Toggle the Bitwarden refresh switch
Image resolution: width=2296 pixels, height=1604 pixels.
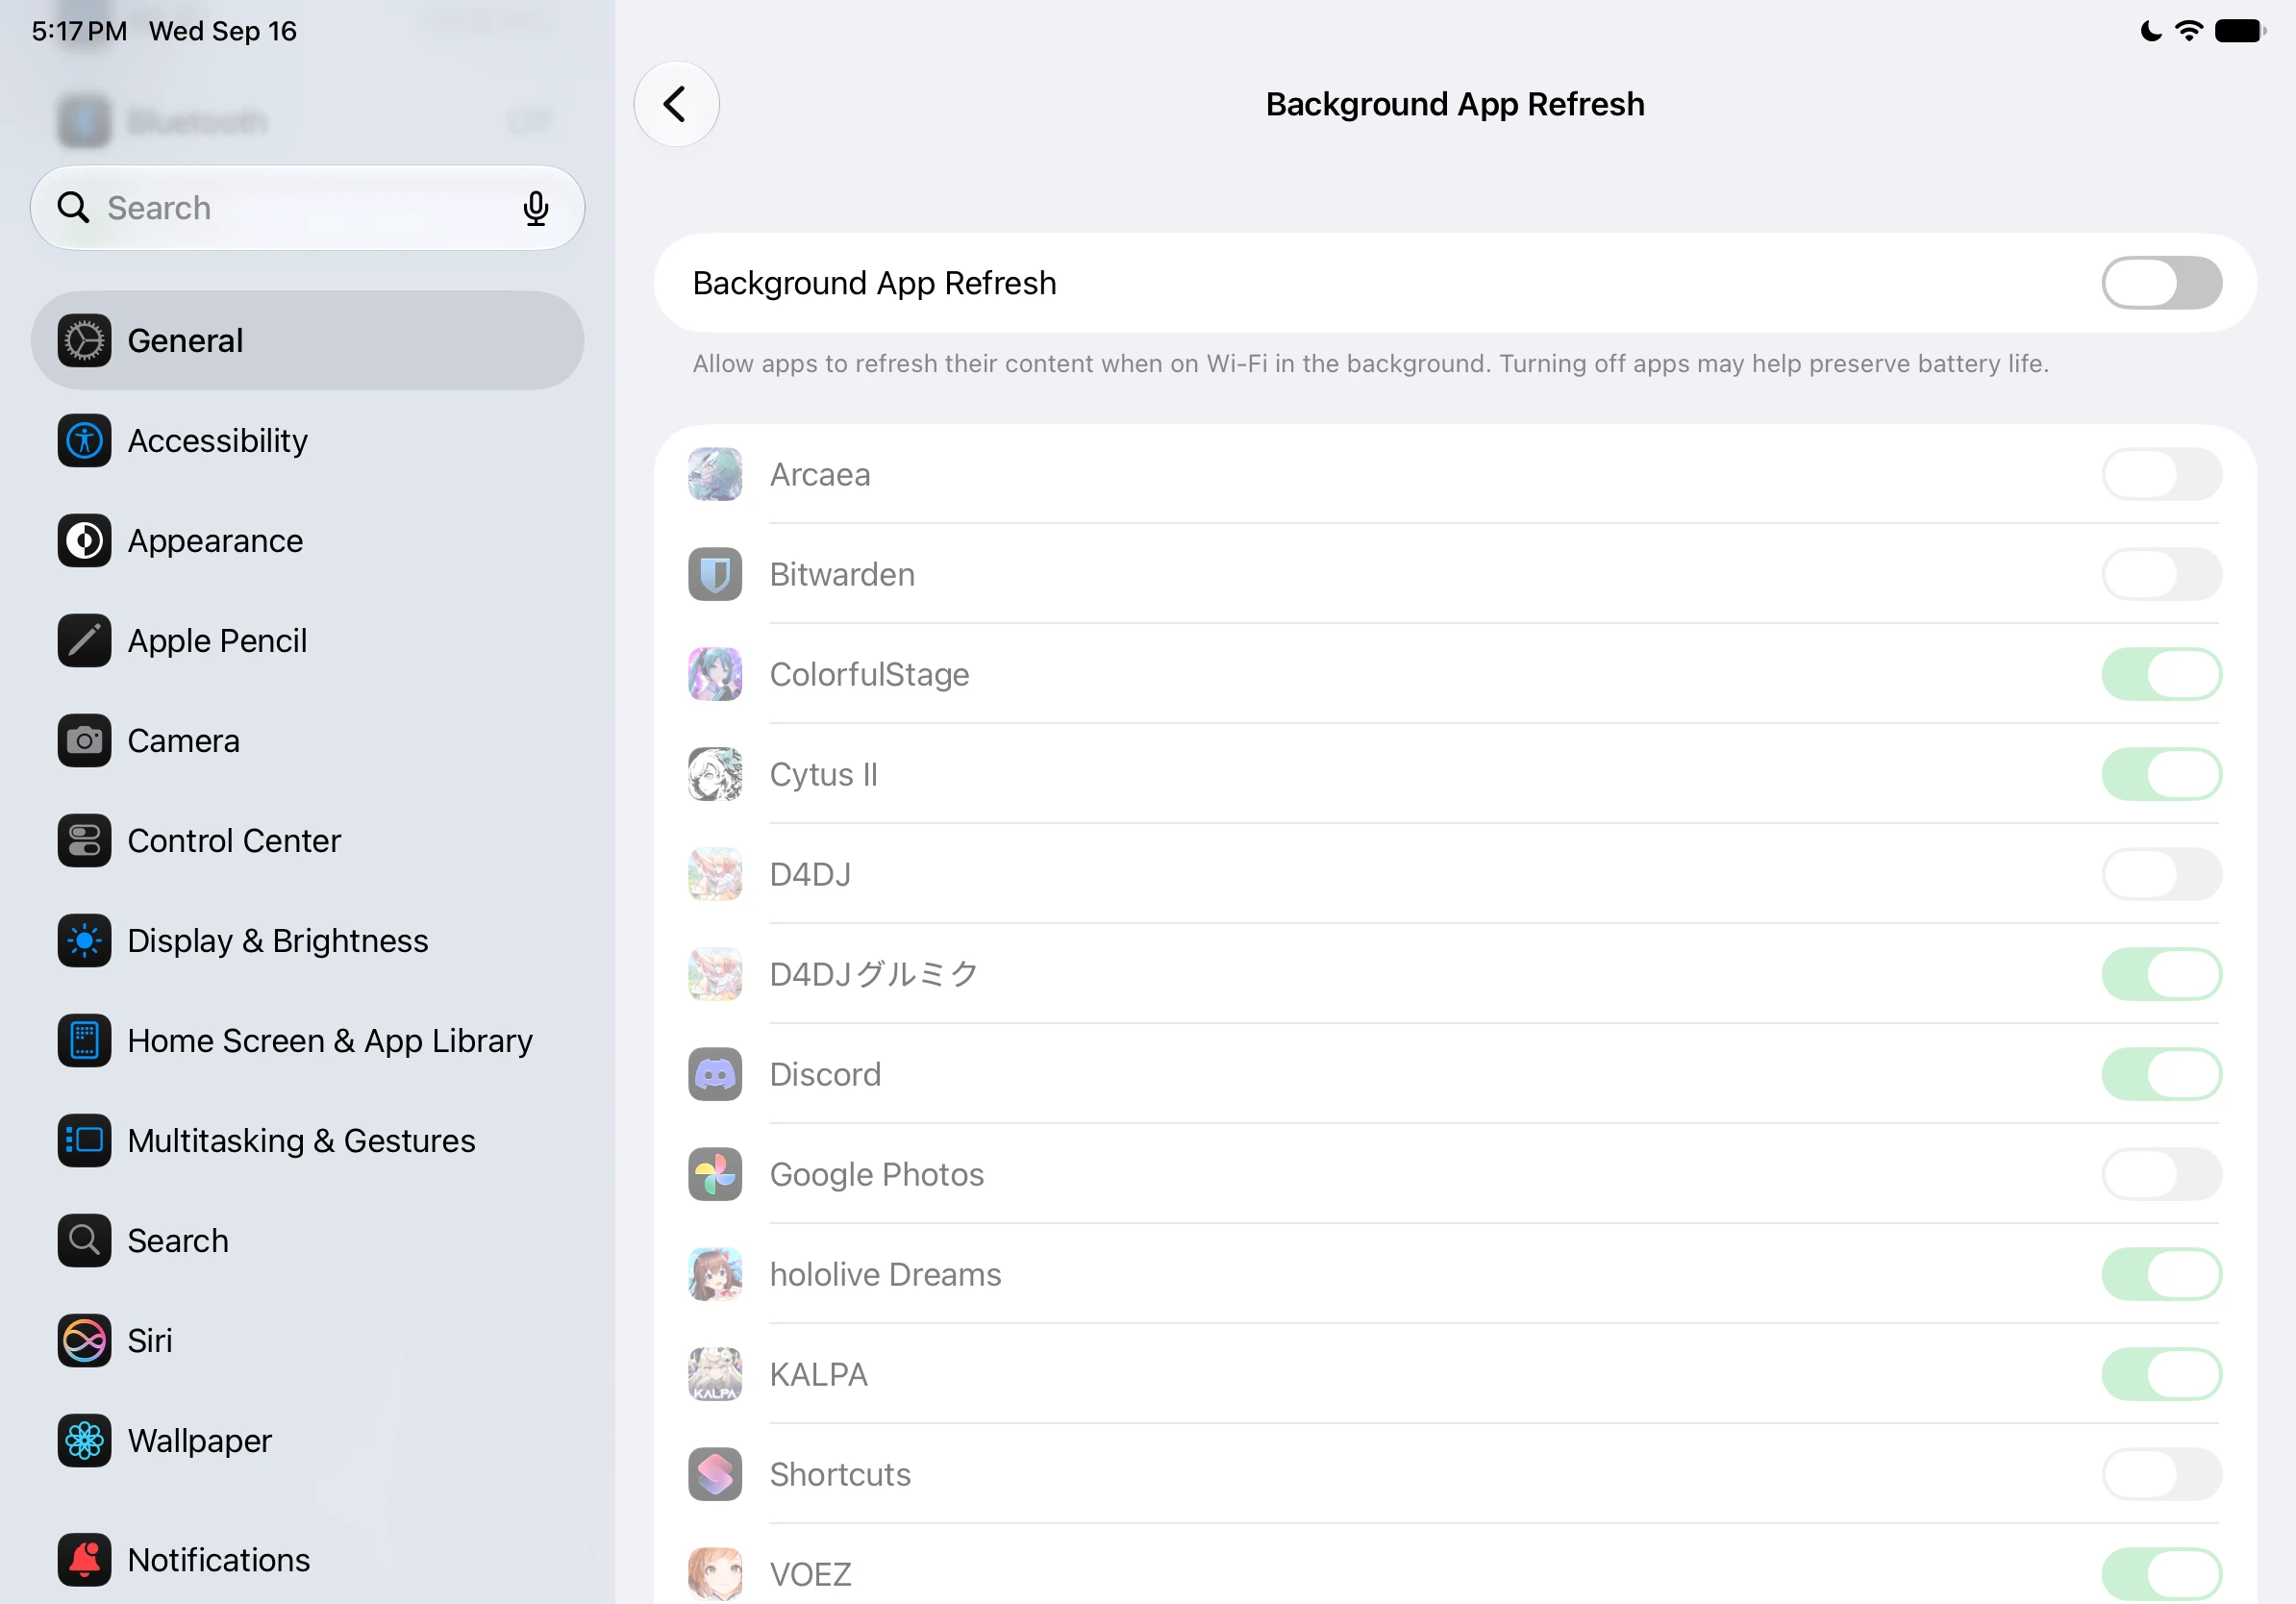[2161, 574]
